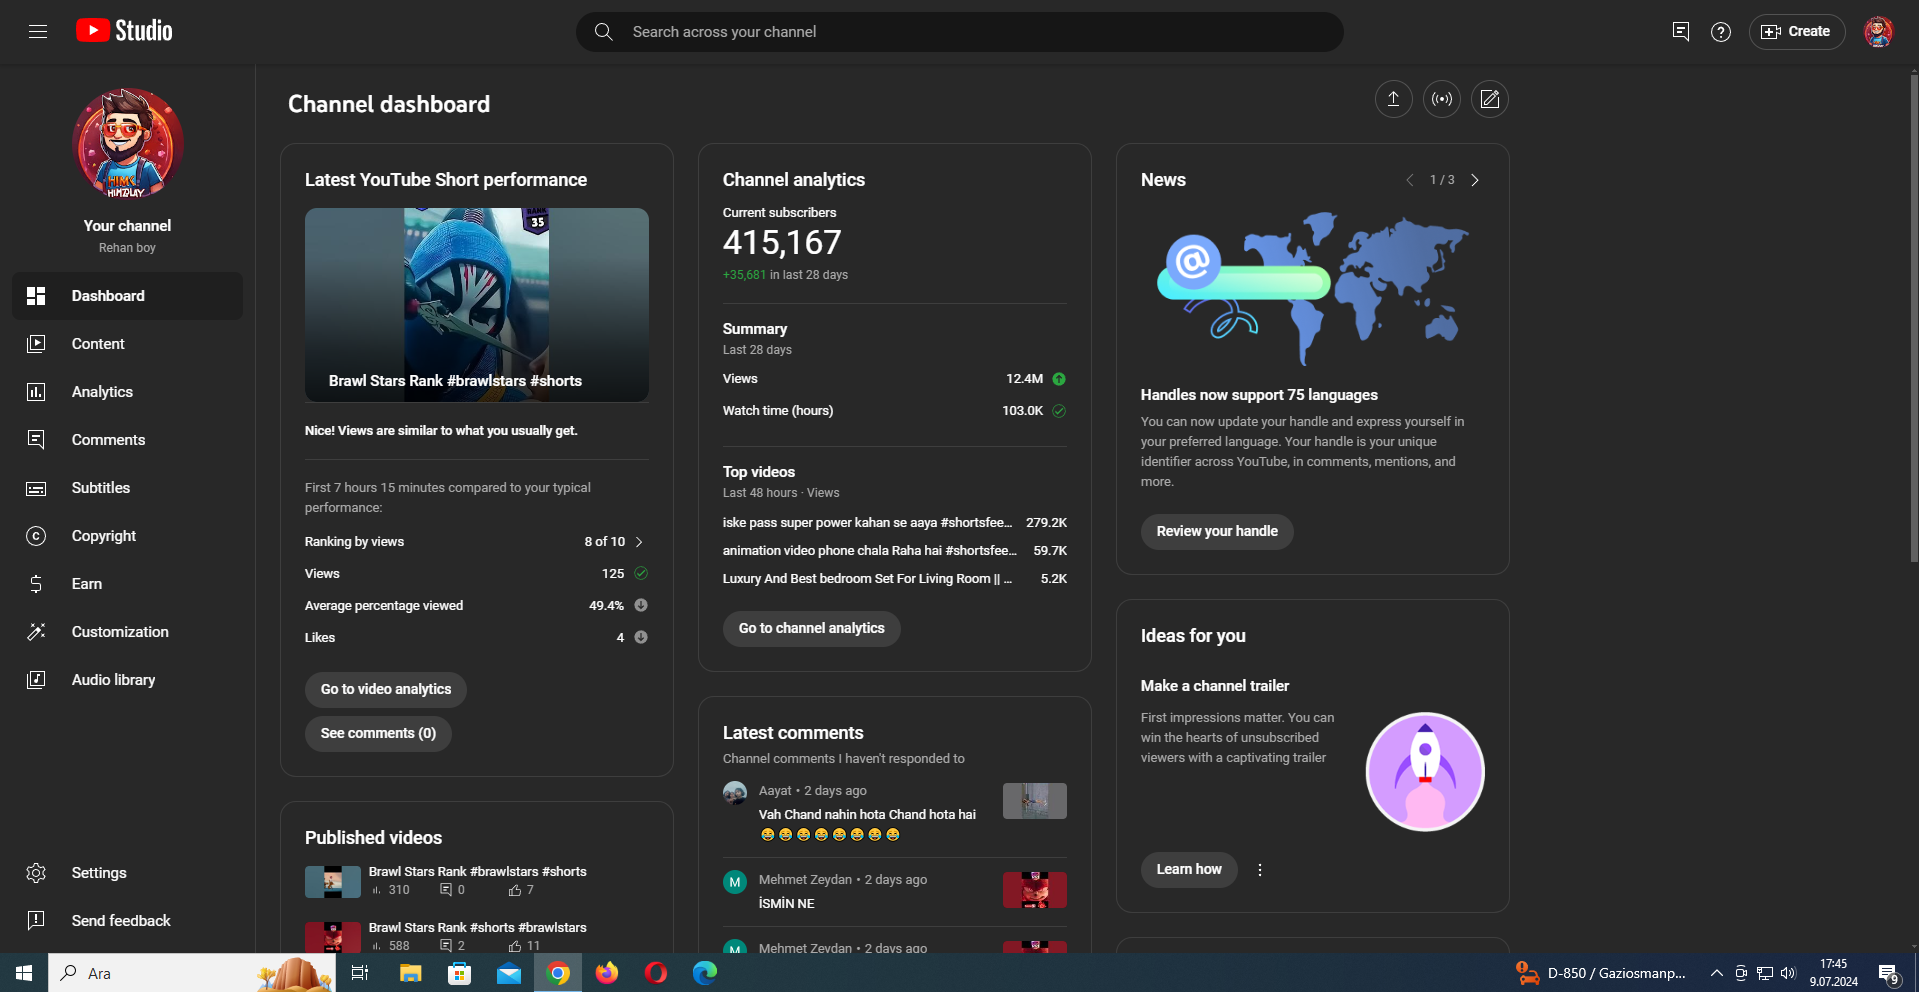Launch Firefox from the taskbar

click(x=607, y=973)
